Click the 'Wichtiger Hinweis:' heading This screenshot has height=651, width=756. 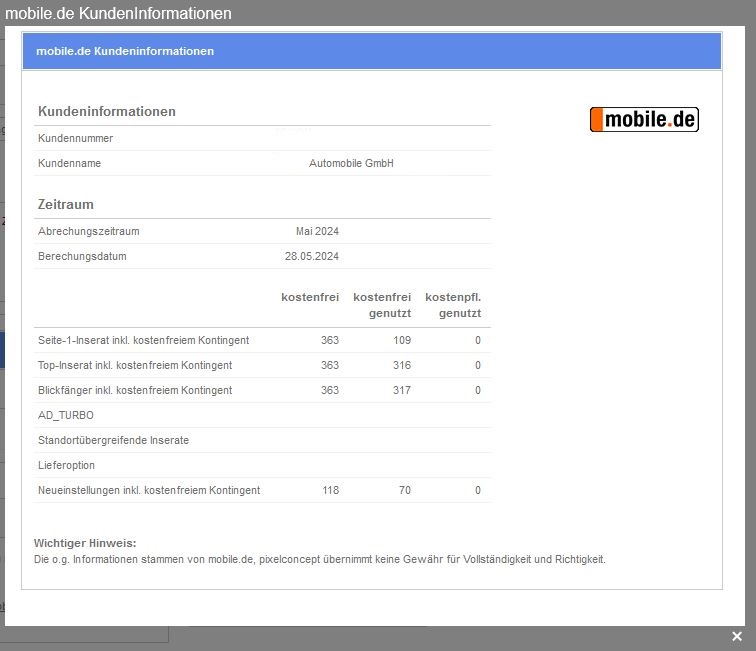pos(85,543)
